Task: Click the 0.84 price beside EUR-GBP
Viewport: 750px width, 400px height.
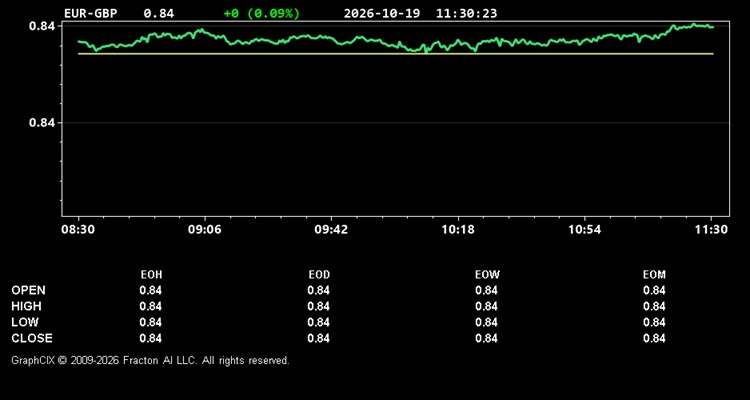Action: tap(159, 13)
